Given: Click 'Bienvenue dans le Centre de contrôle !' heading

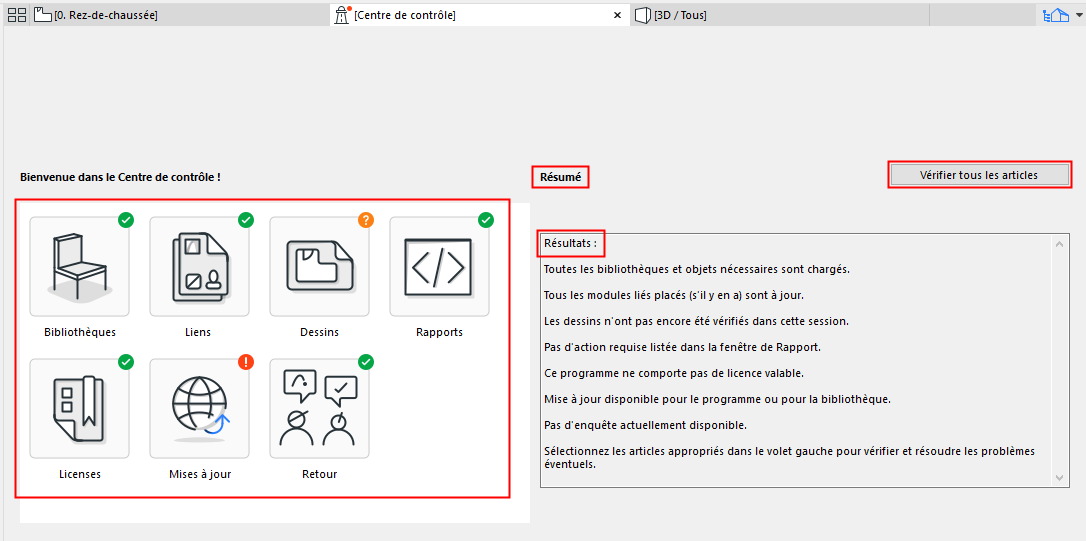Looking at the screenshot, I should 121,177.
